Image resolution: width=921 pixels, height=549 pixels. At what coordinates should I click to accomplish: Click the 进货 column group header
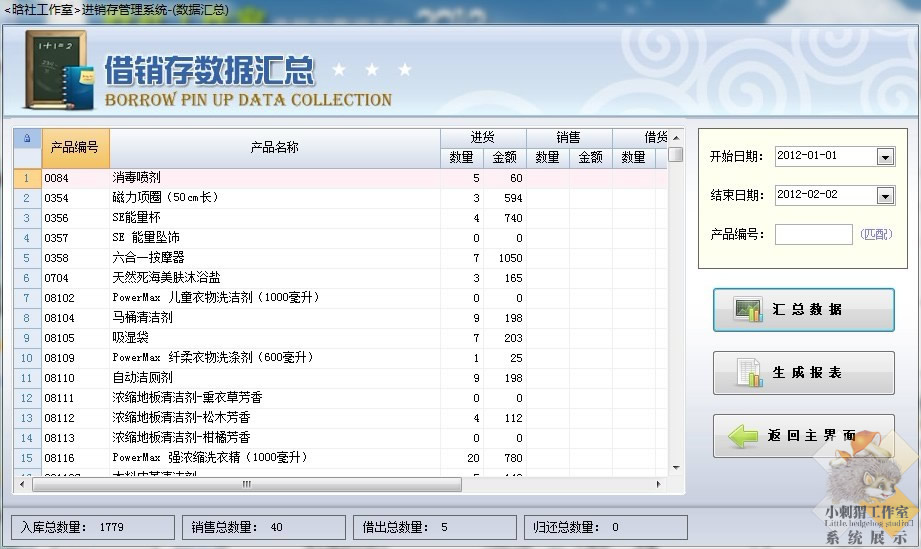click(483, 138)
